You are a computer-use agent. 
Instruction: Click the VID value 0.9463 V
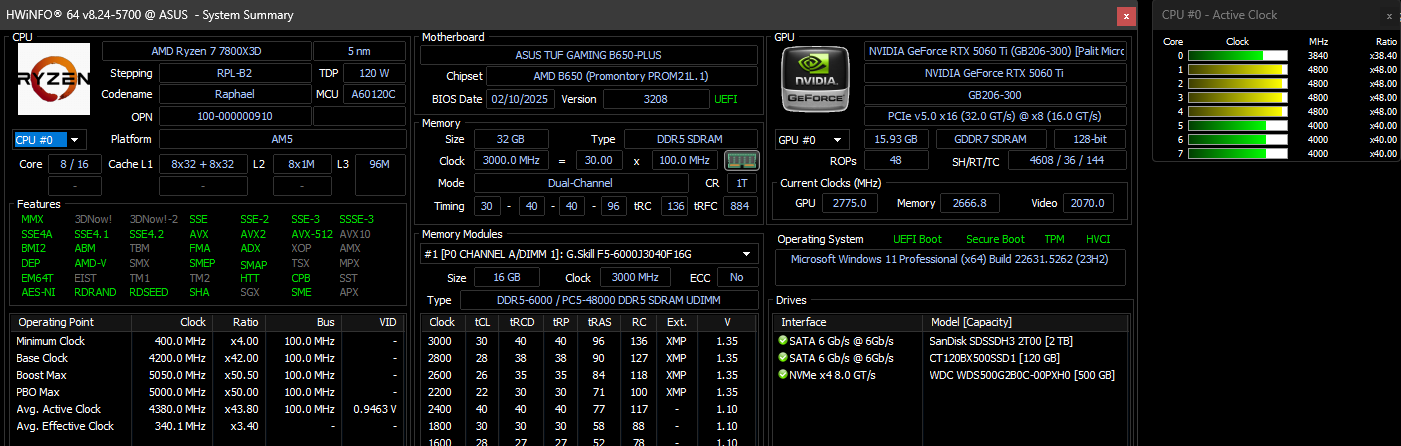coord(377,409)
